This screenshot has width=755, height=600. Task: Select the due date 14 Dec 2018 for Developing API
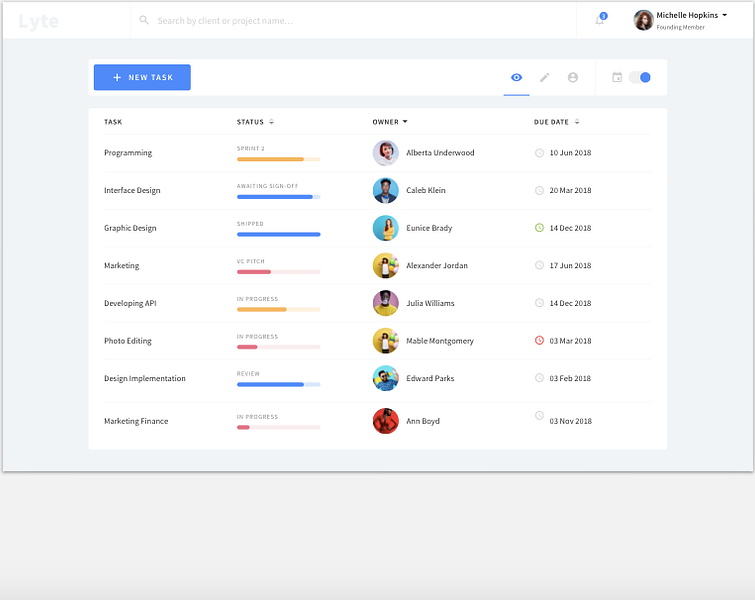coord(570,303)
